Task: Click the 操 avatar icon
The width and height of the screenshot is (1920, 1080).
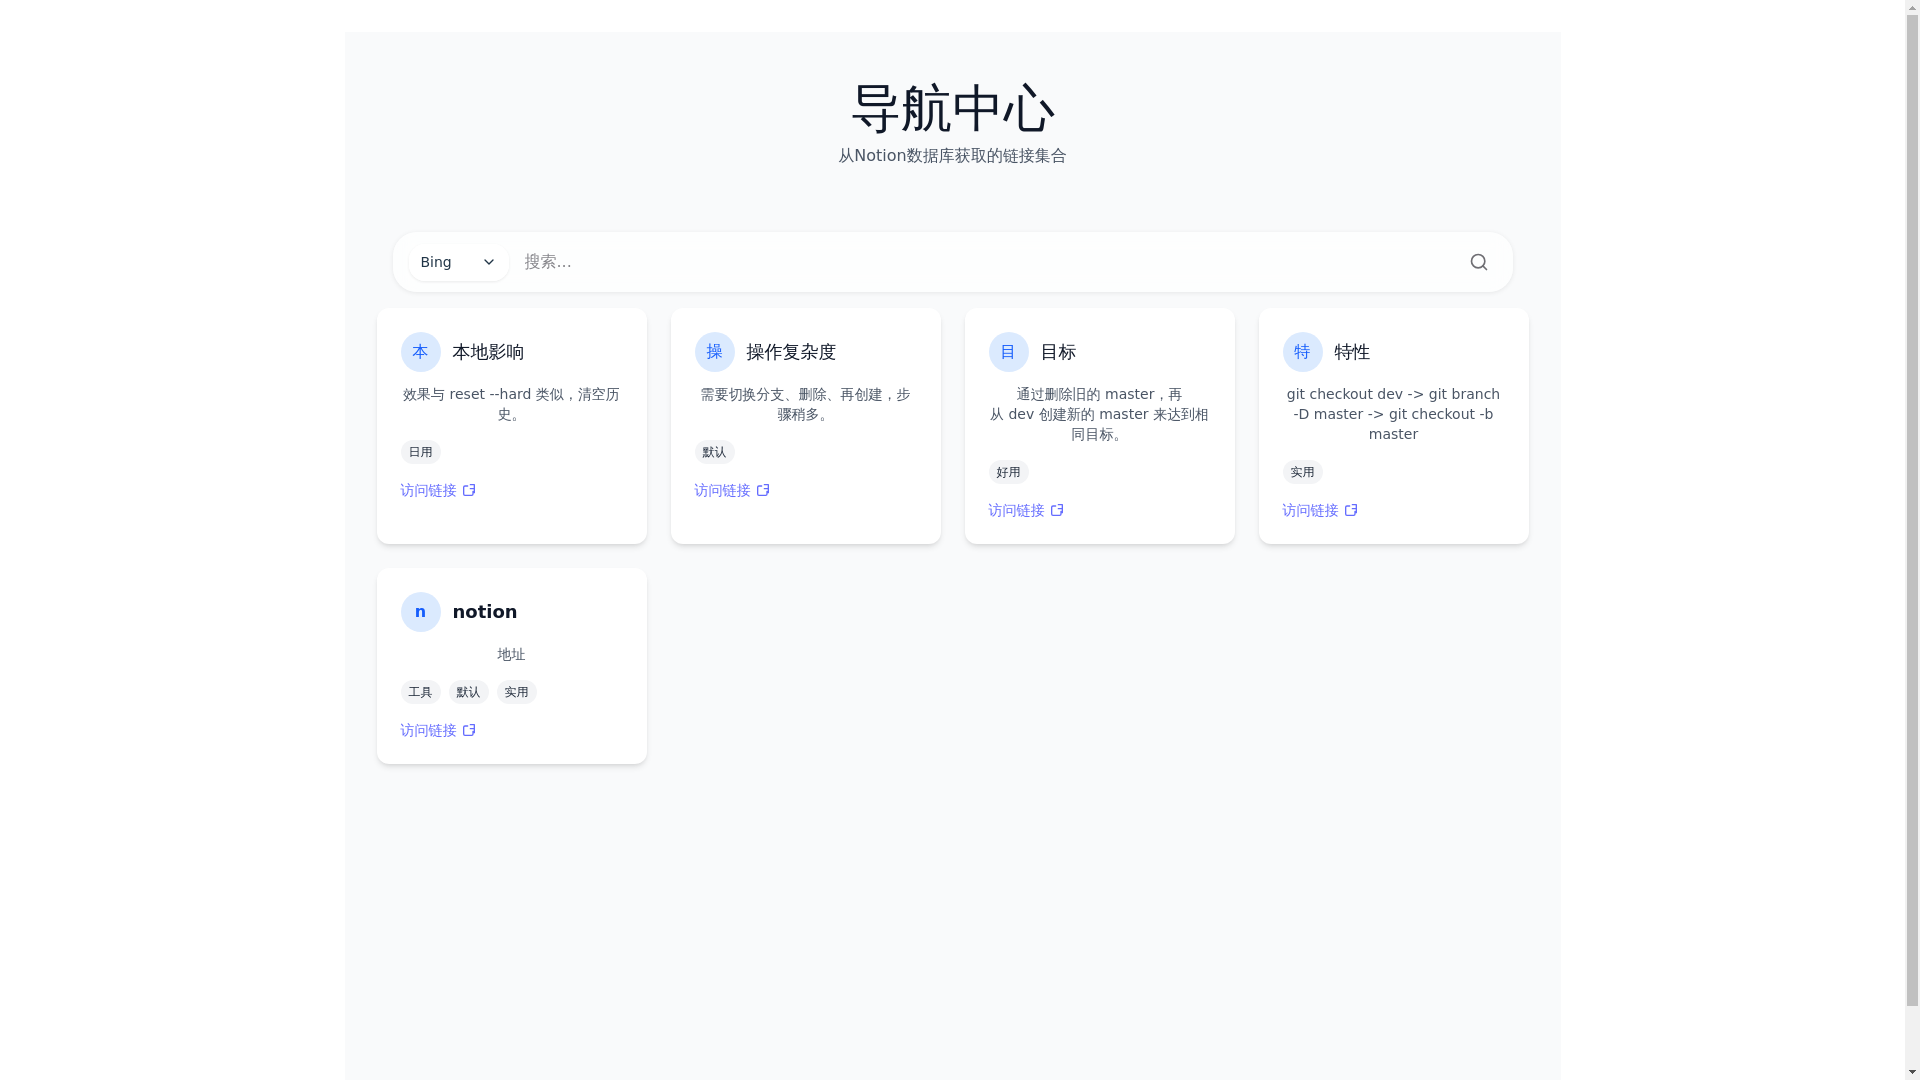Action: point(714,352)
